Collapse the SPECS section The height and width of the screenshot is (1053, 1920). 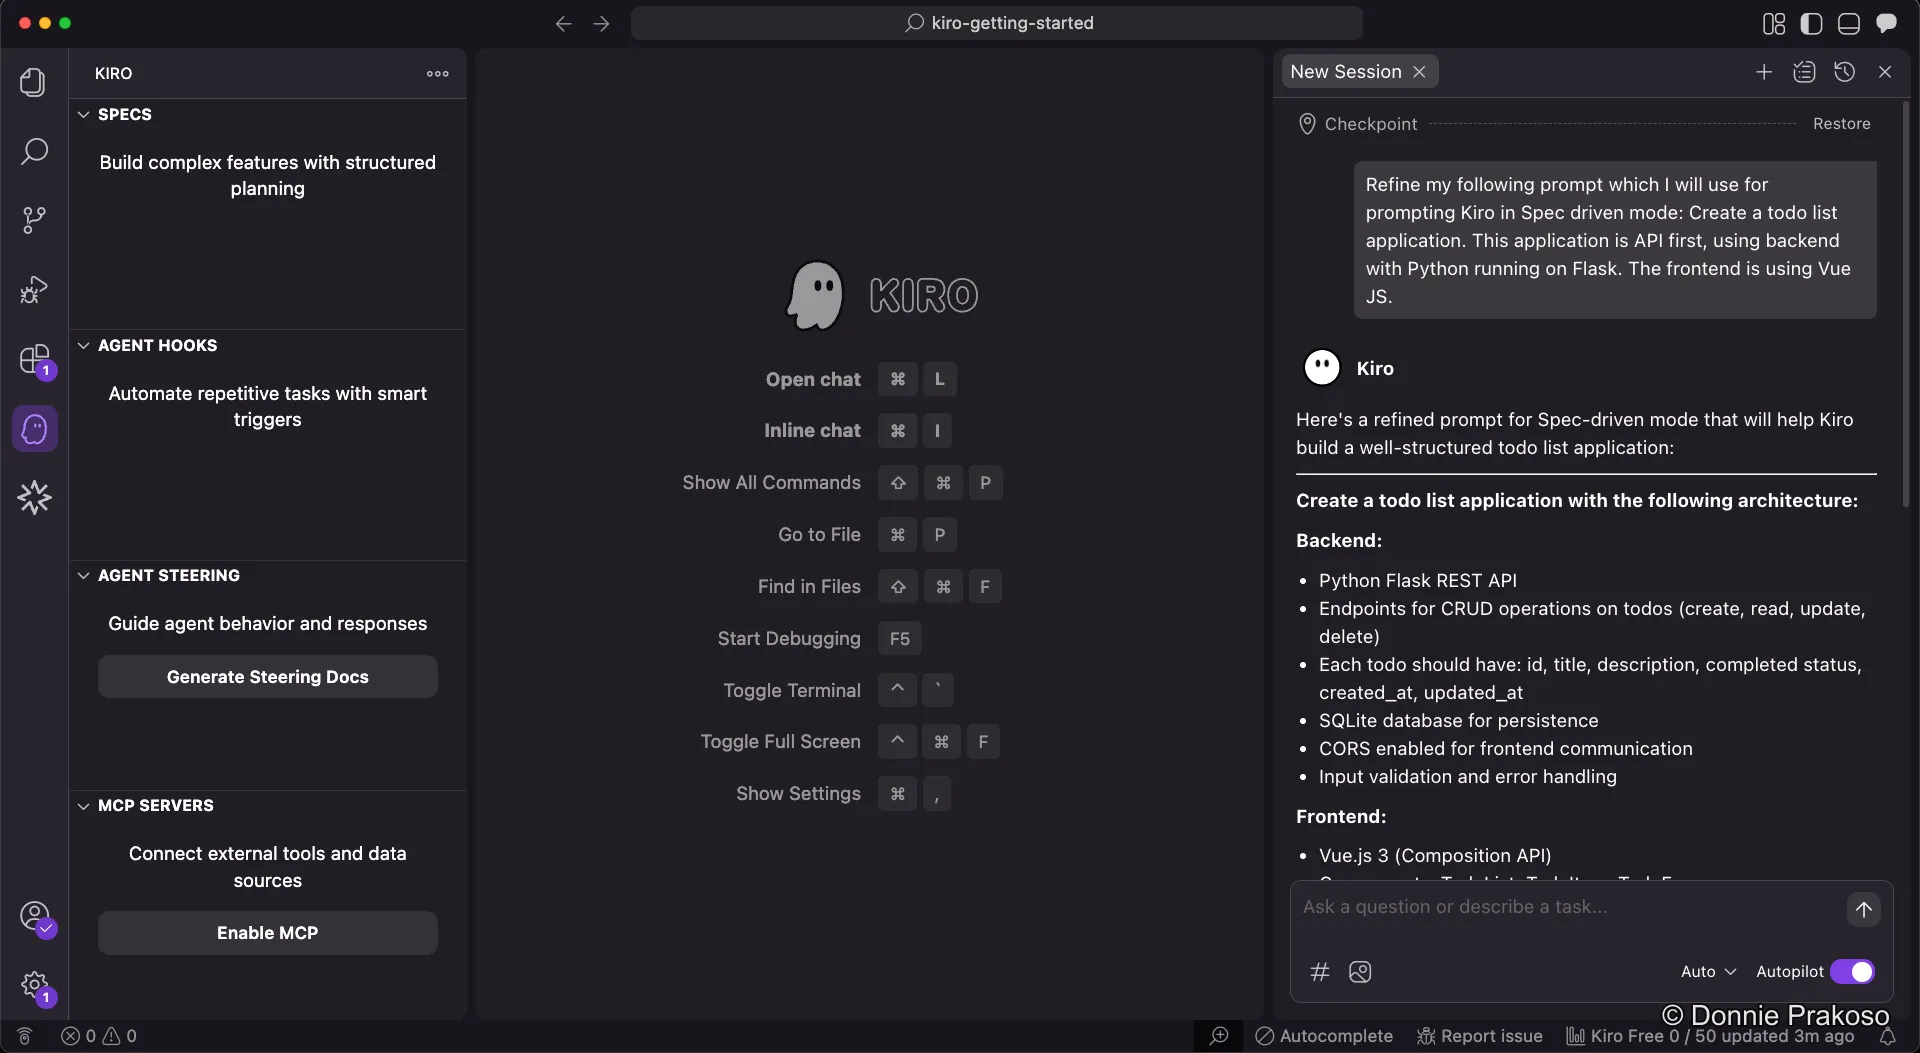pyautogui.click(x=83, y=114)
